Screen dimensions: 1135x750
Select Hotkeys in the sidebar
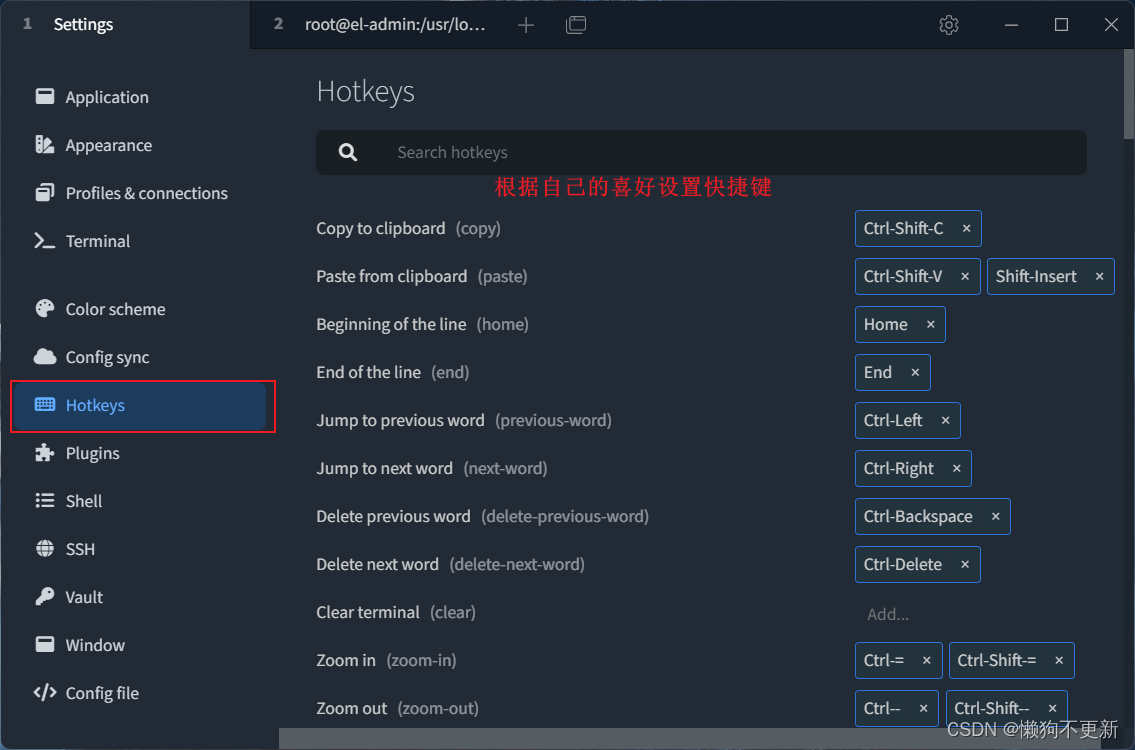pos(140,405)
